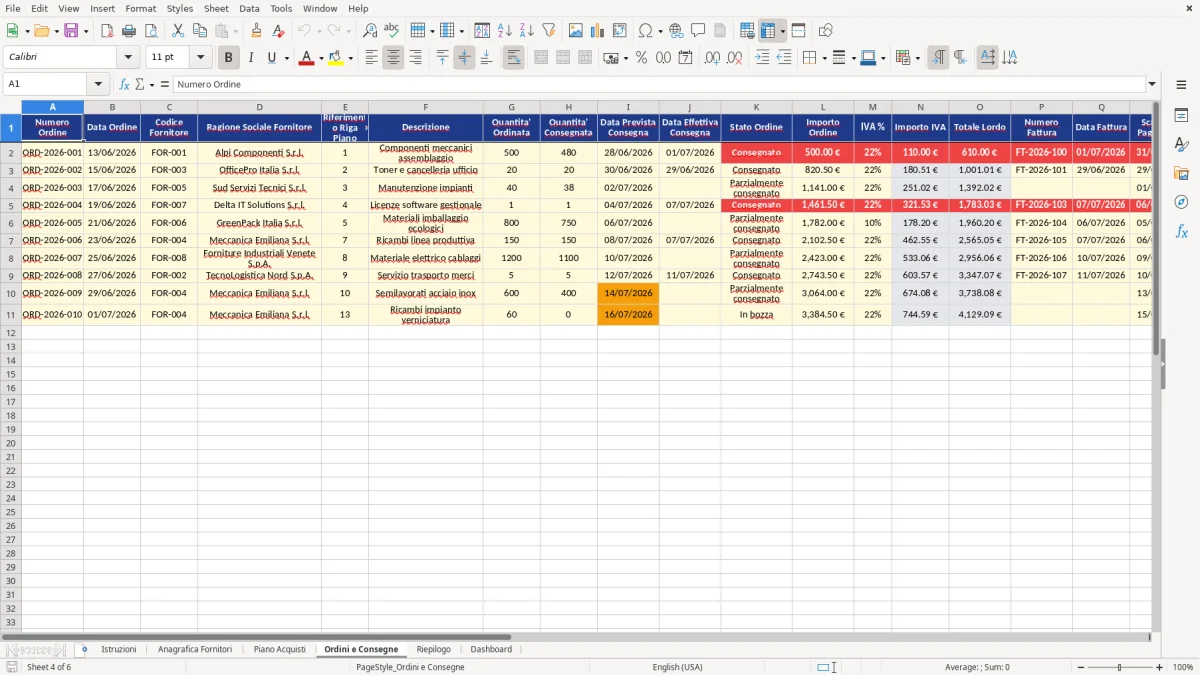The height and width of the screenshot is (675, 1200).
Task: Insert a chart via toolbar icon
Action: point(598,31)
